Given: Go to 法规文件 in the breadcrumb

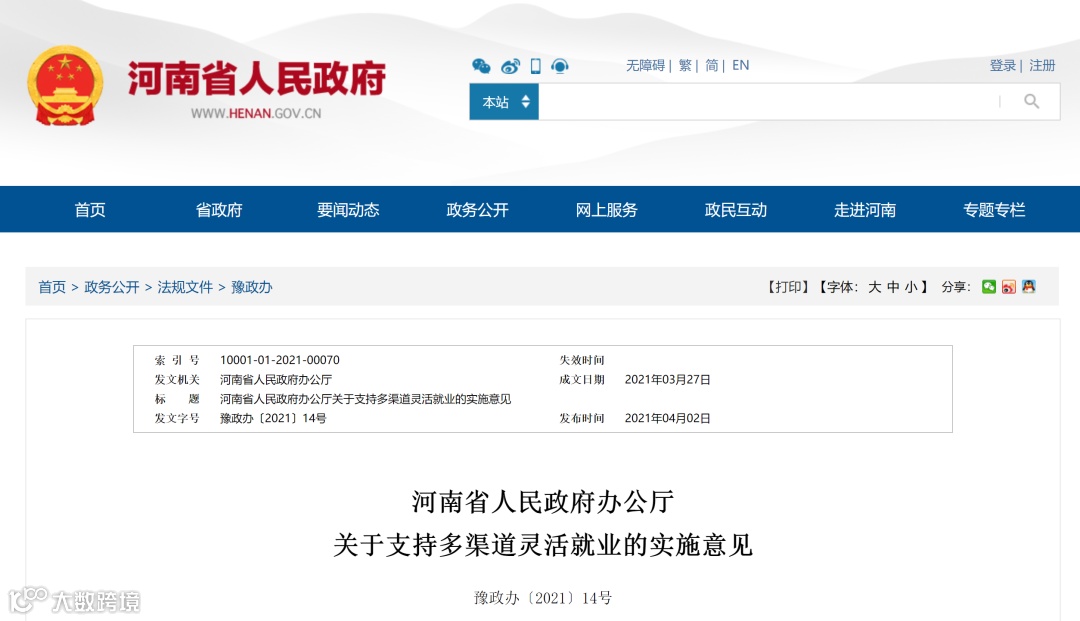Looking at the screenshot, I should pyautogui.click(x=185, y=287).
